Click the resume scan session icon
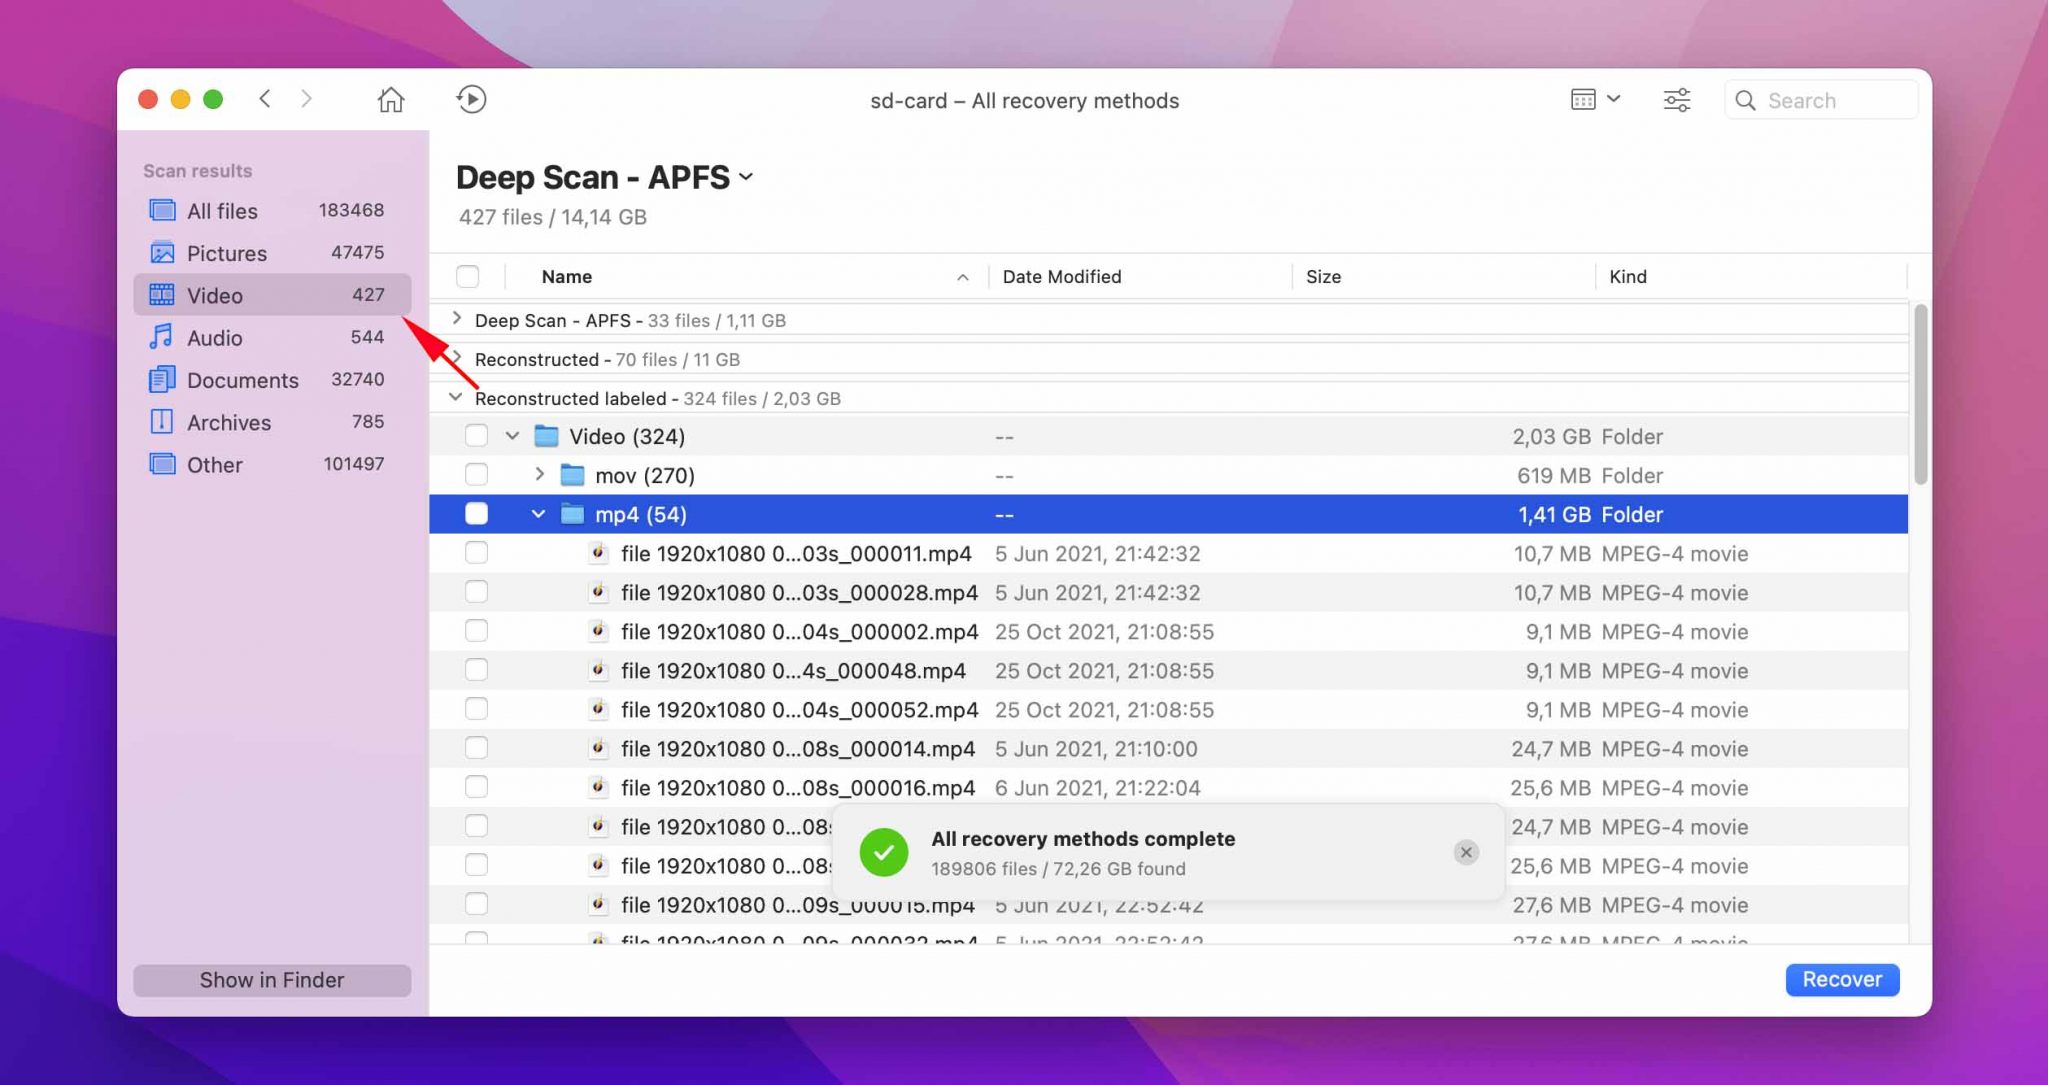The image size is (2048, 1085). coord(471,100)
